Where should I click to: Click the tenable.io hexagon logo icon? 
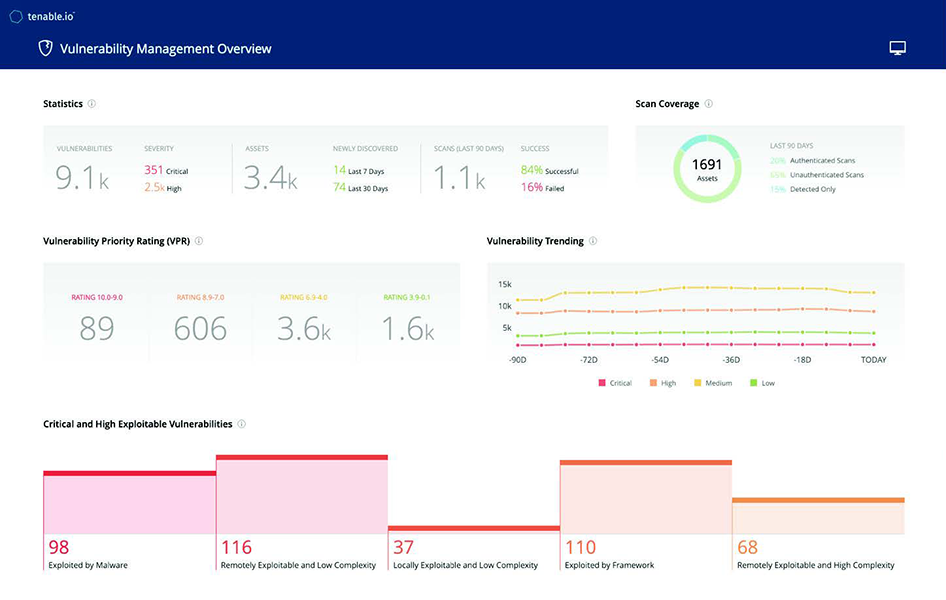click(x=16, y=17)
